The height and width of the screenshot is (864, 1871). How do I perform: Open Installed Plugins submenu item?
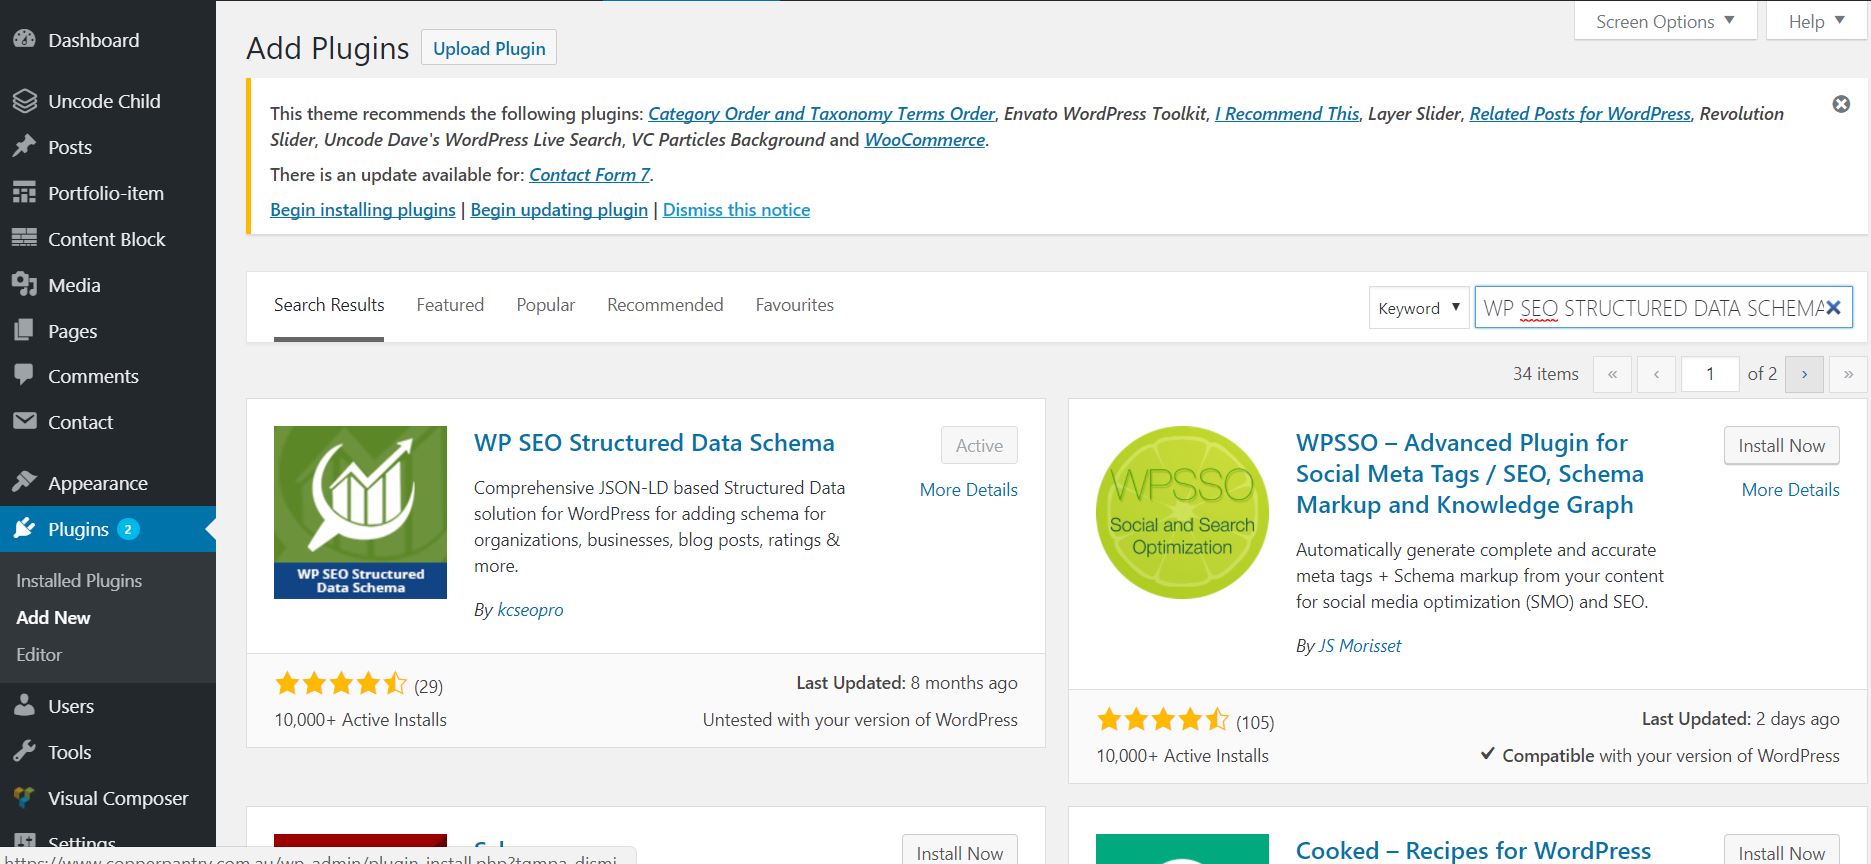pyautogui.click(x=79, y=581)
